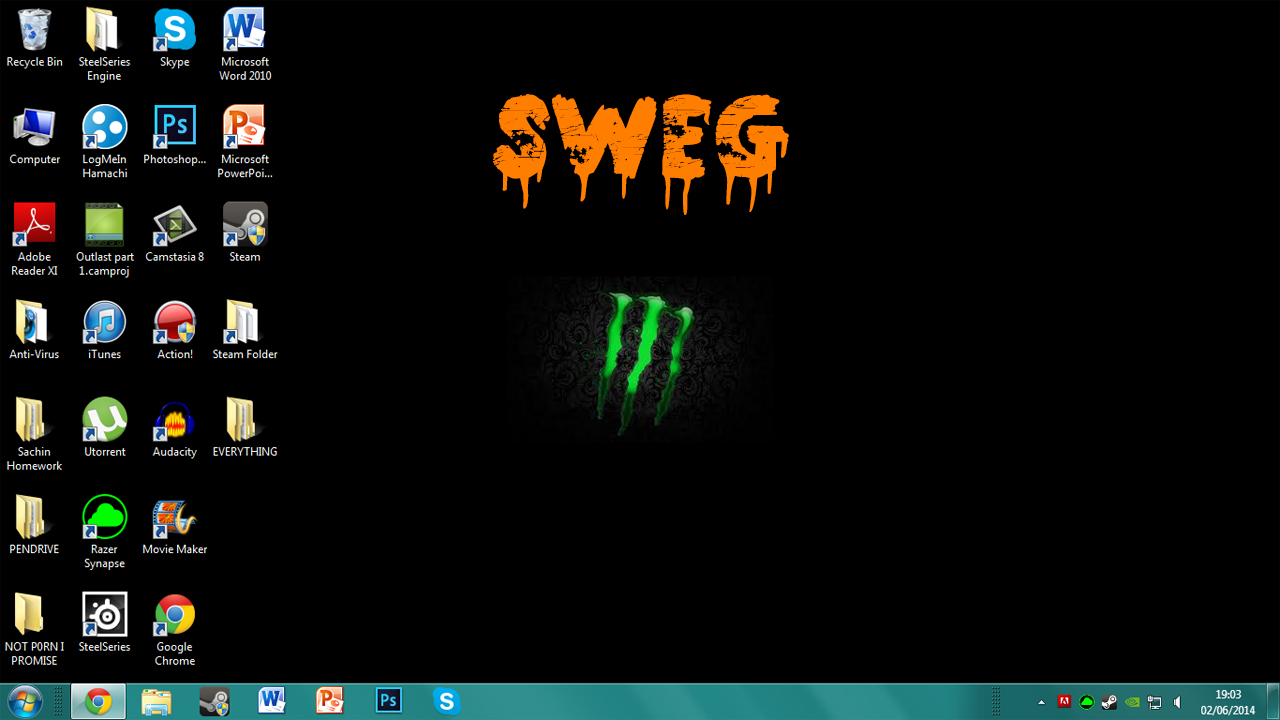Select the Action! recorder desktop icon

pyautogui.click(x=174, y=323)
